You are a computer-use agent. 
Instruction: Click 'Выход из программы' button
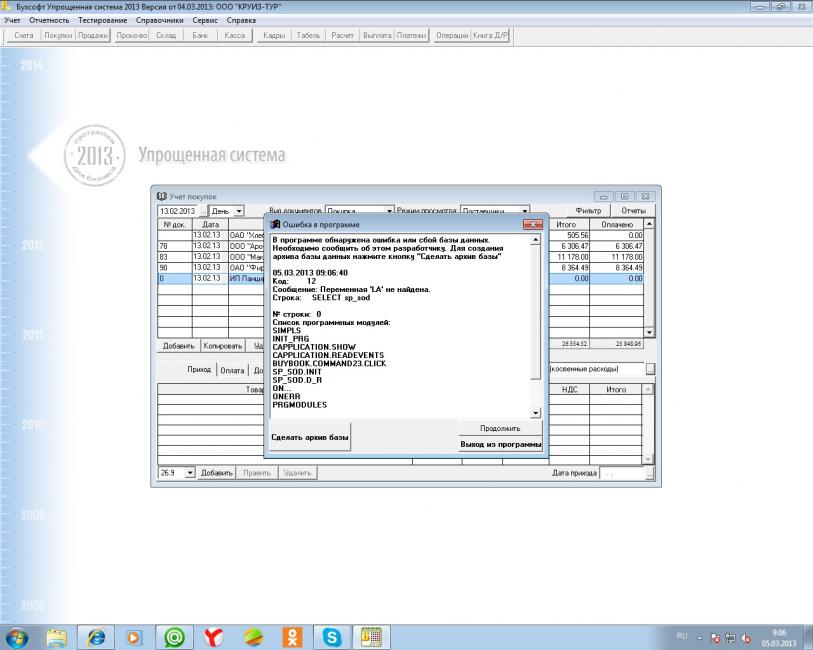pos(500,444)
